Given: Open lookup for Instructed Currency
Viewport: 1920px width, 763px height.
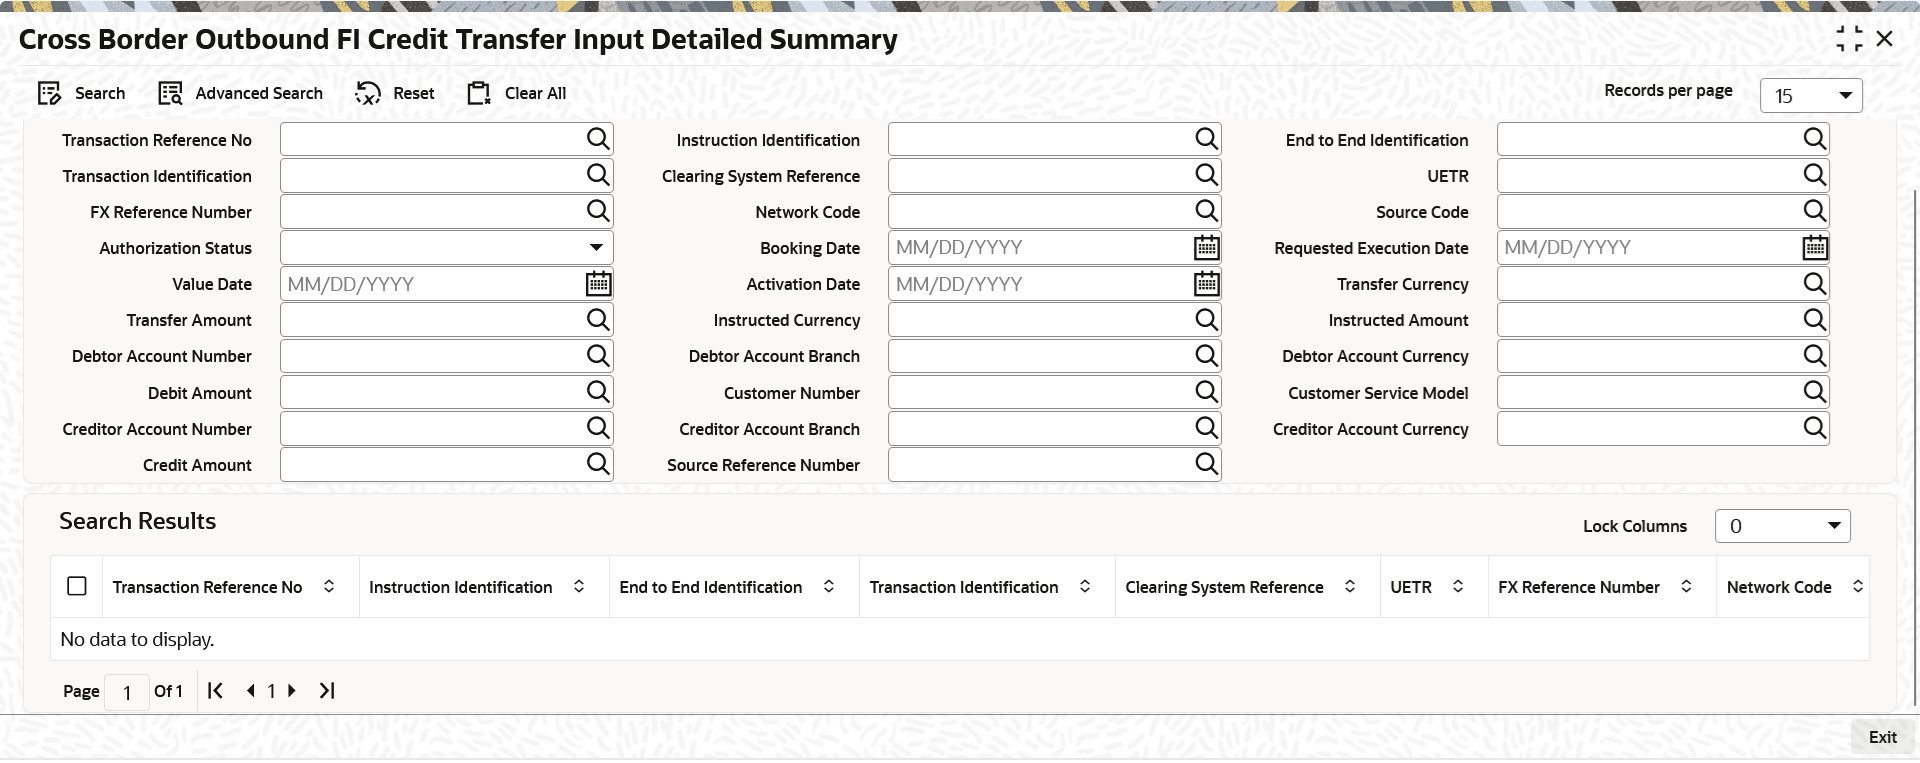Looking at the screenshot, I should click(x=1207, y=320).
